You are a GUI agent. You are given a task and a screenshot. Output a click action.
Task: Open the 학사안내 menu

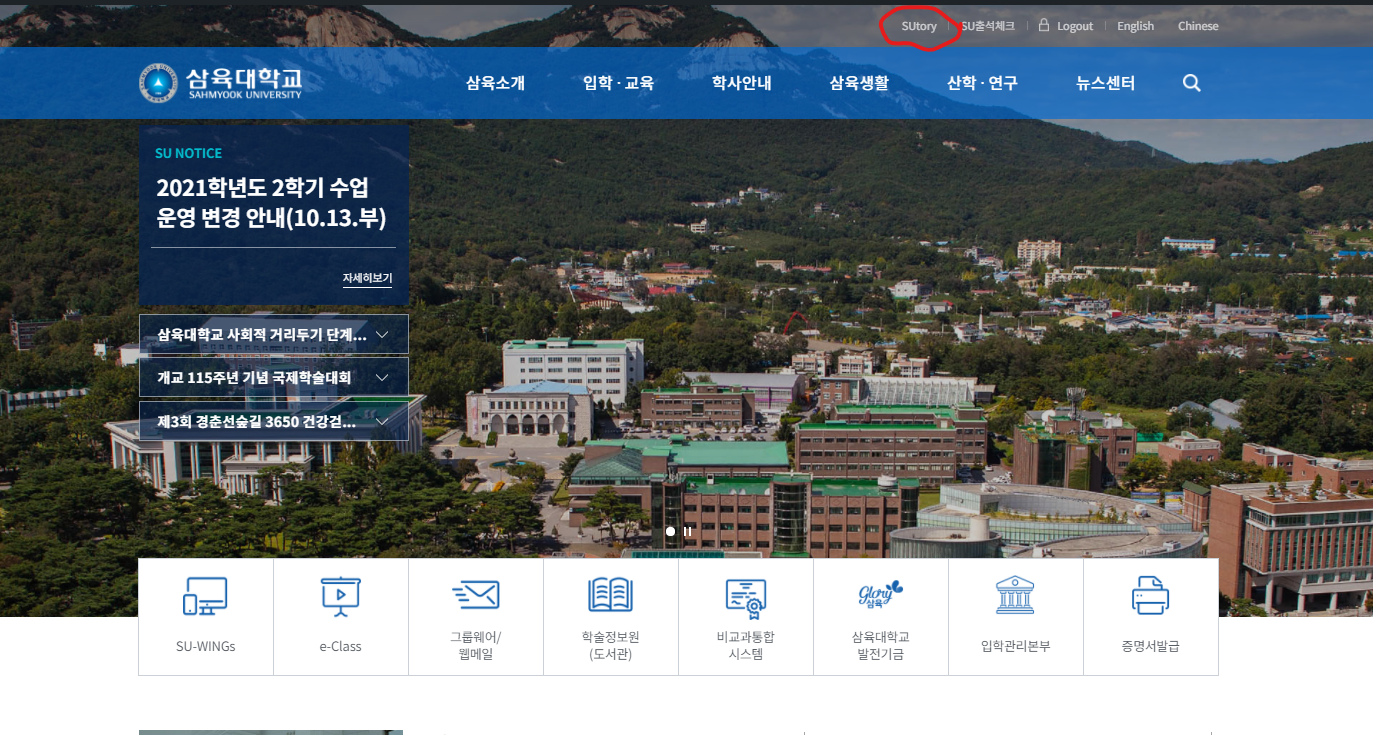(x=741, y=83)
